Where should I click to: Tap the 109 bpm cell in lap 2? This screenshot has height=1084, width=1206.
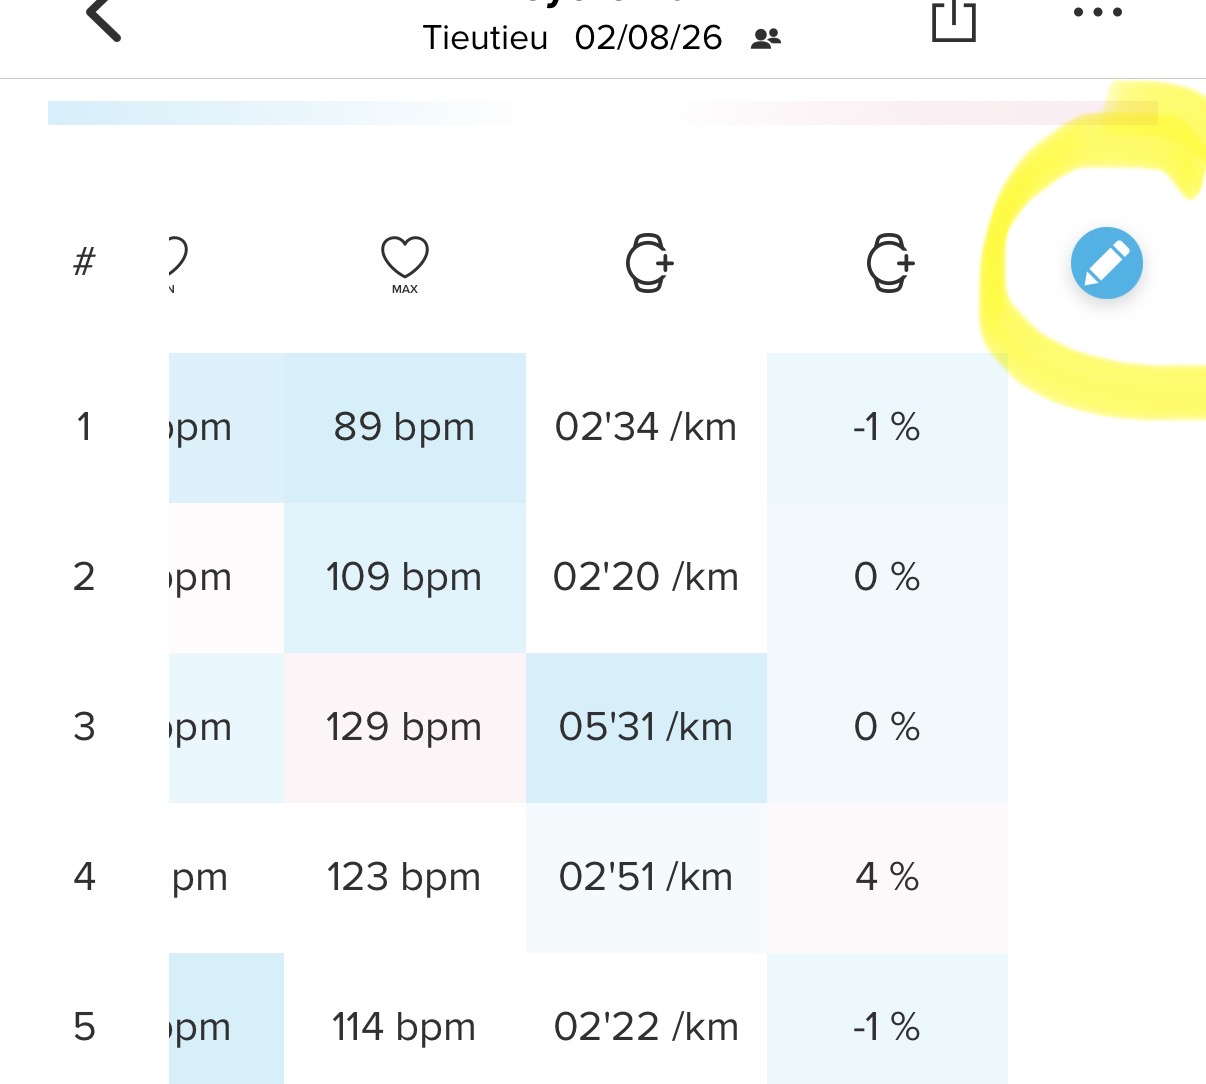pos(404,577)
